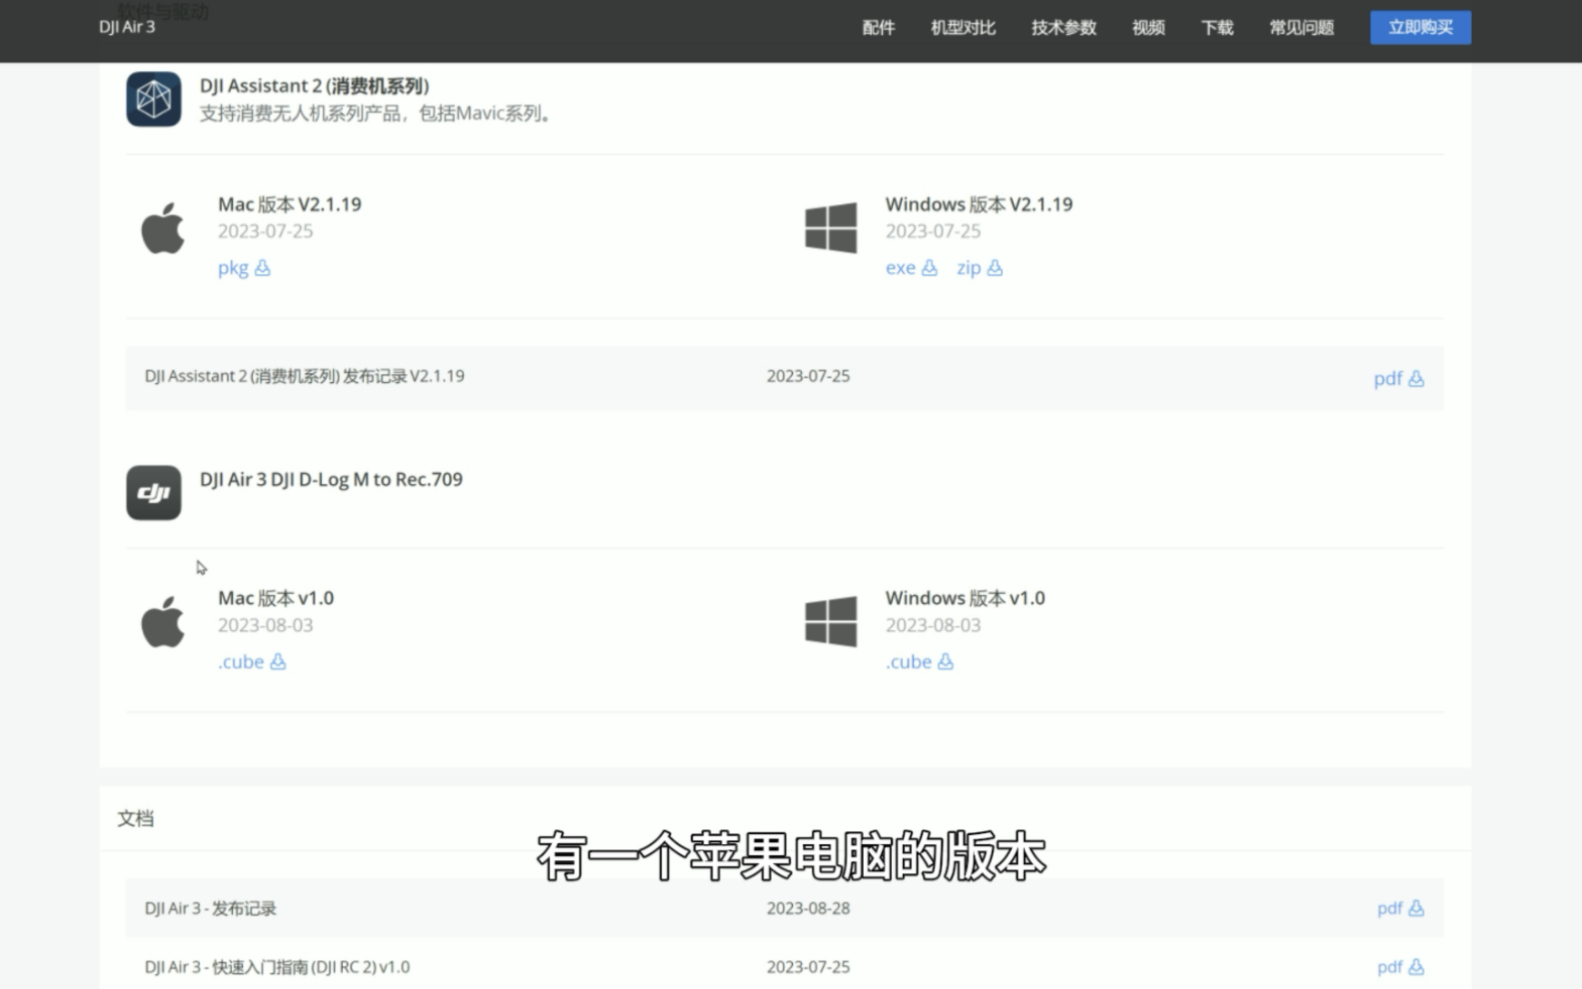Download the Mac pkg installer

[x=244, y=268]
